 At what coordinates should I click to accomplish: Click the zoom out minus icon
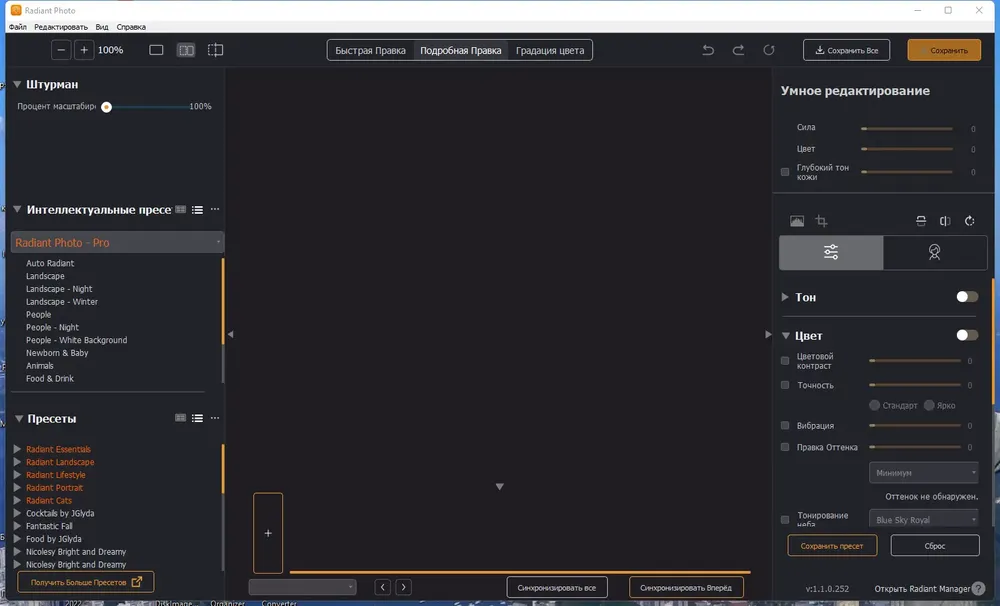tap(61, 50)
